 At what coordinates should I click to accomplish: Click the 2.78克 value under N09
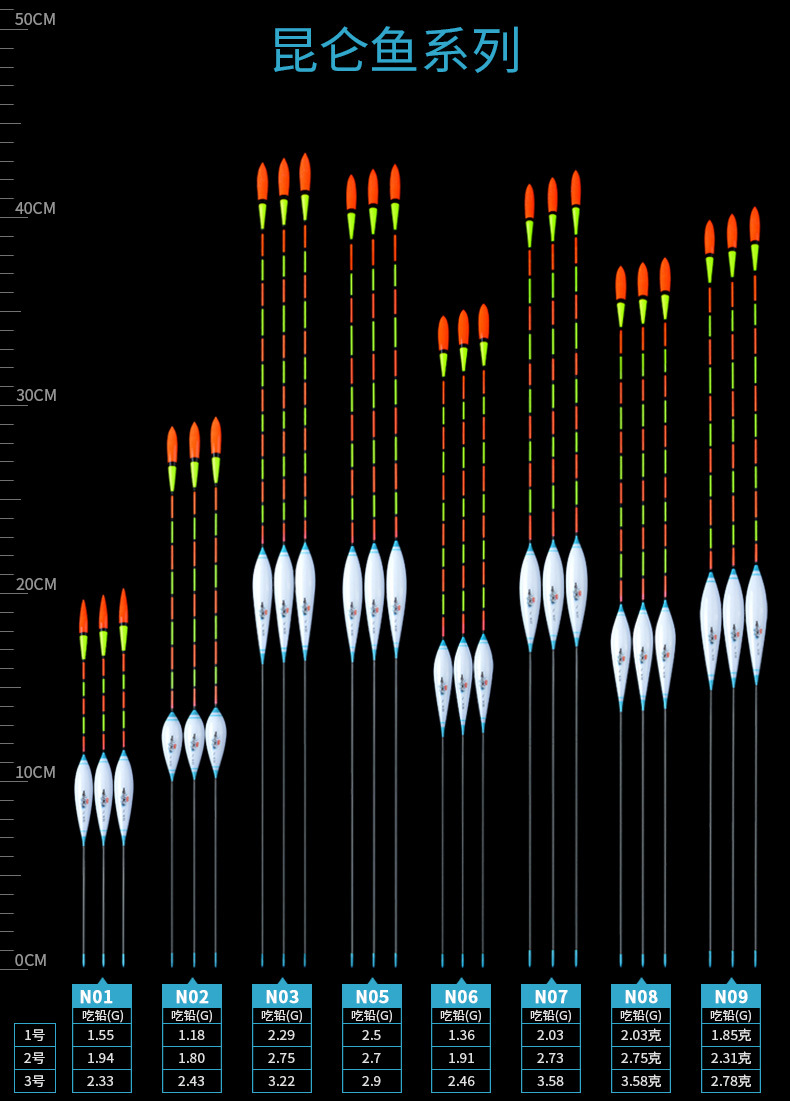click(730, 1081)
